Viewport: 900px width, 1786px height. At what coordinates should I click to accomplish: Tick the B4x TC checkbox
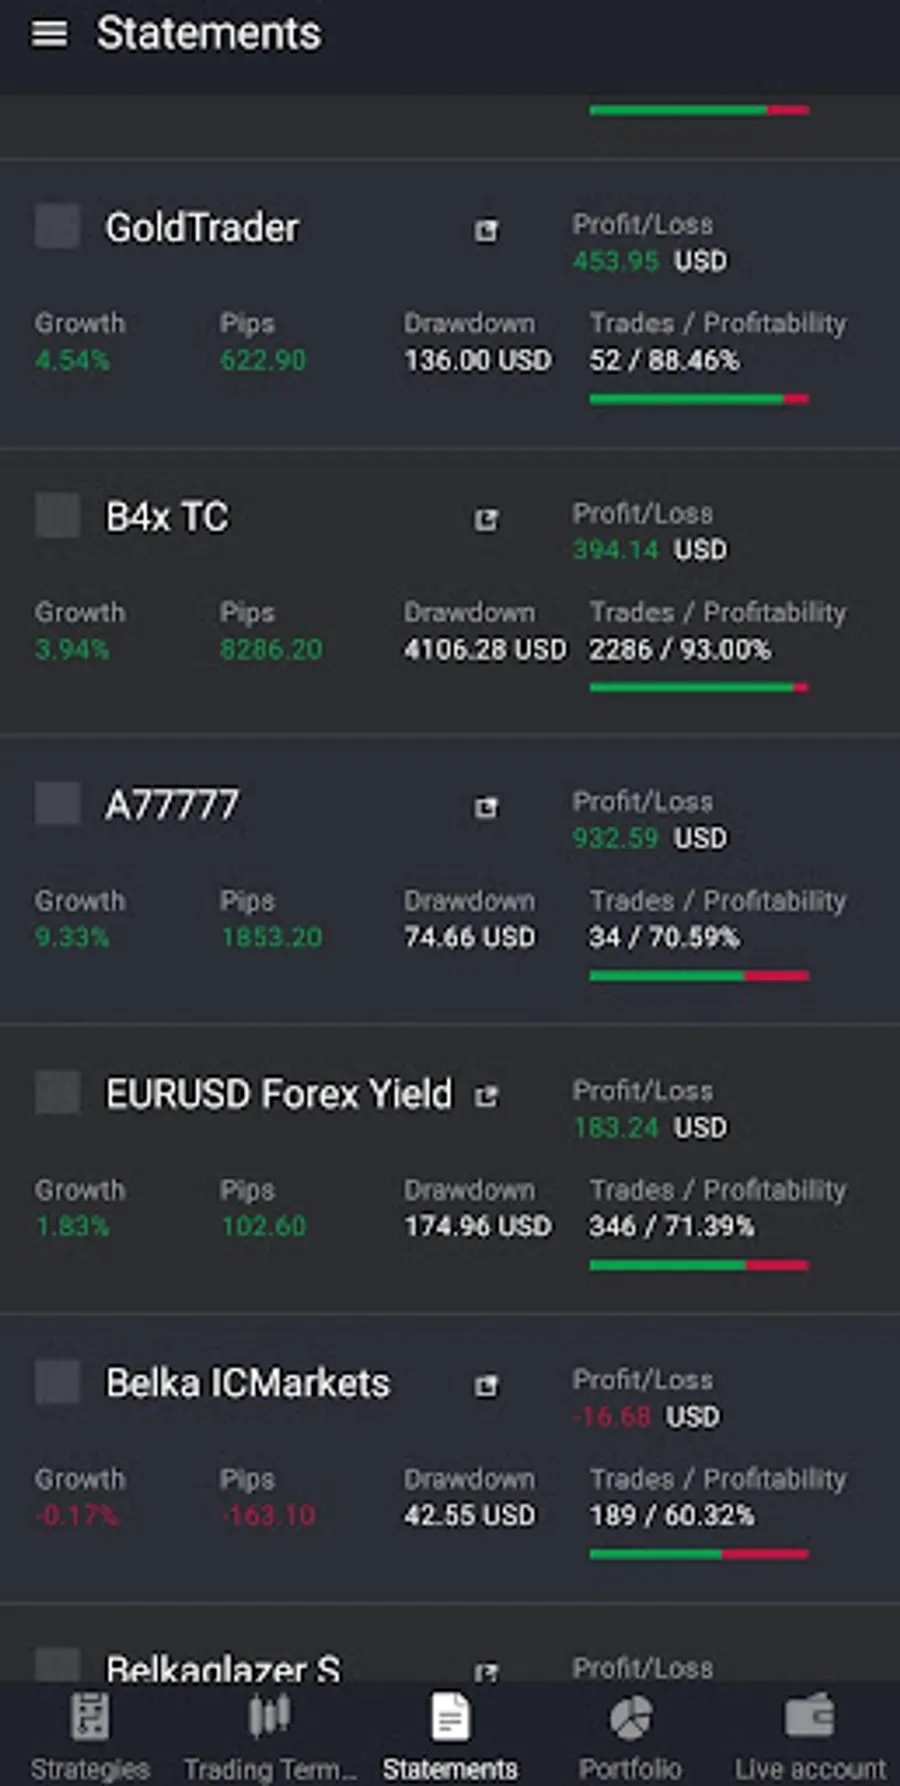pyautogui.click(x=57, y=515)
